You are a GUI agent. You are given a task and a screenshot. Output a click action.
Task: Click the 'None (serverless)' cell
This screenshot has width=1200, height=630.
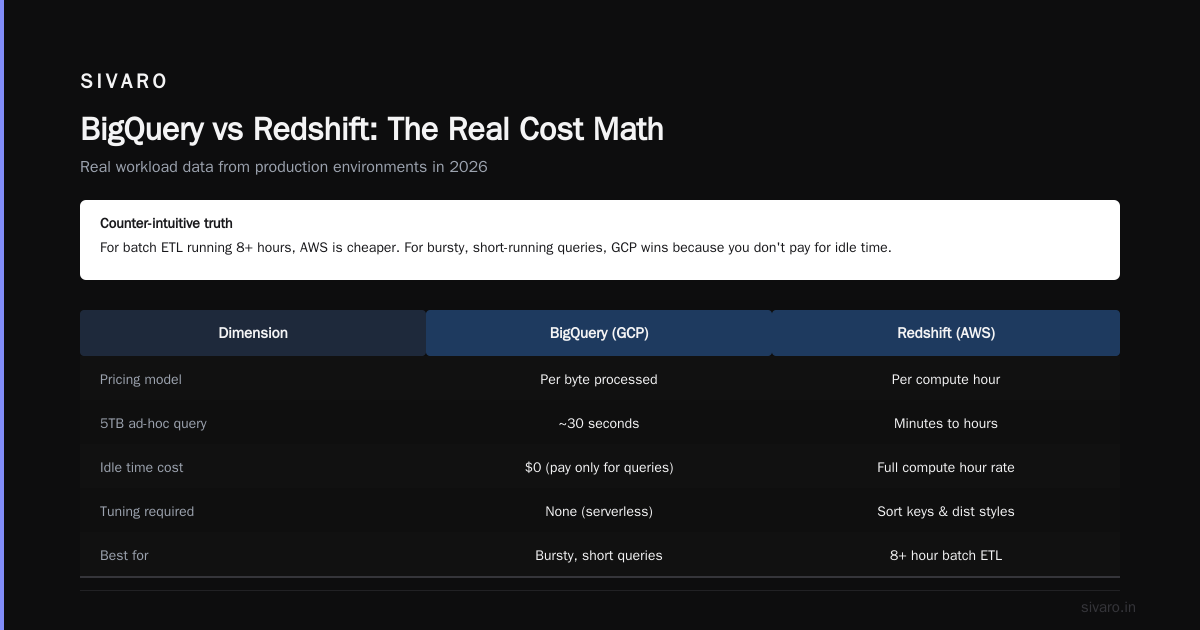(599, 512)
